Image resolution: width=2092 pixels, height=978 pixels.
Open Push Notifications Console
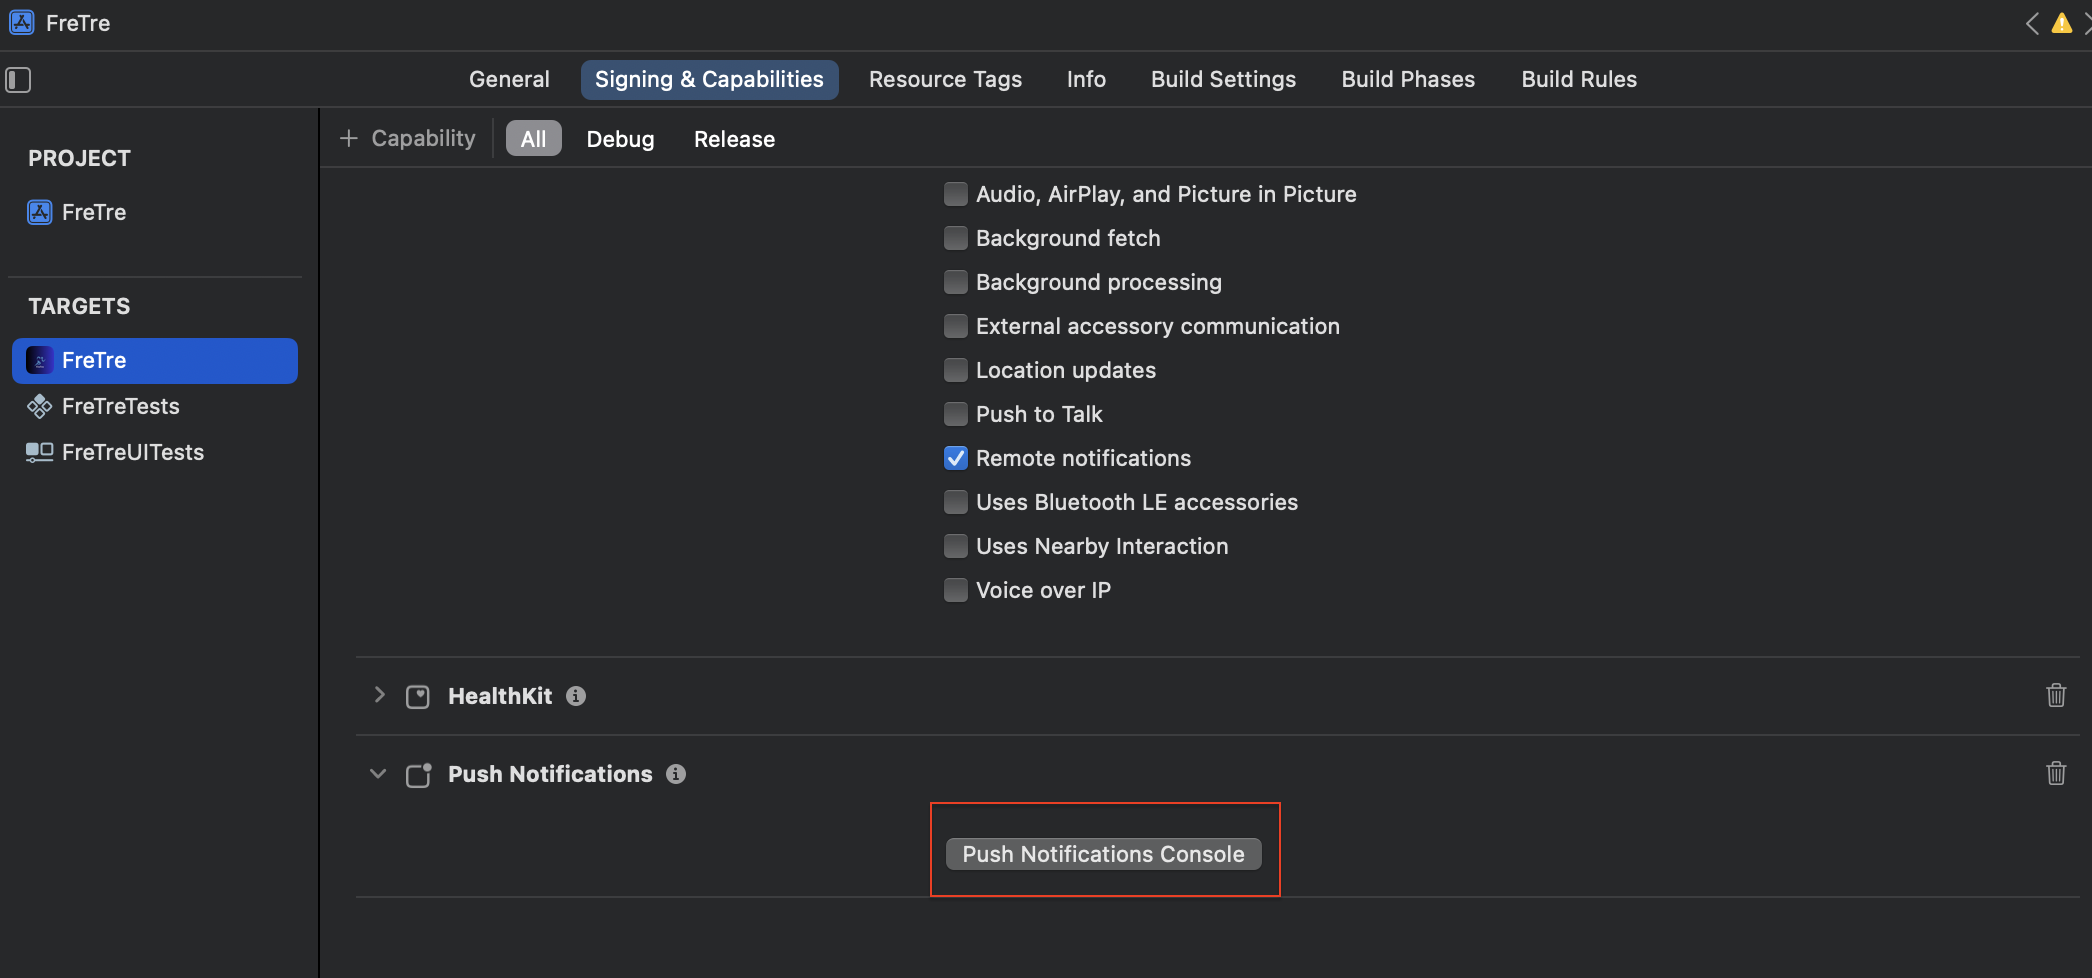coord(1103,854)
